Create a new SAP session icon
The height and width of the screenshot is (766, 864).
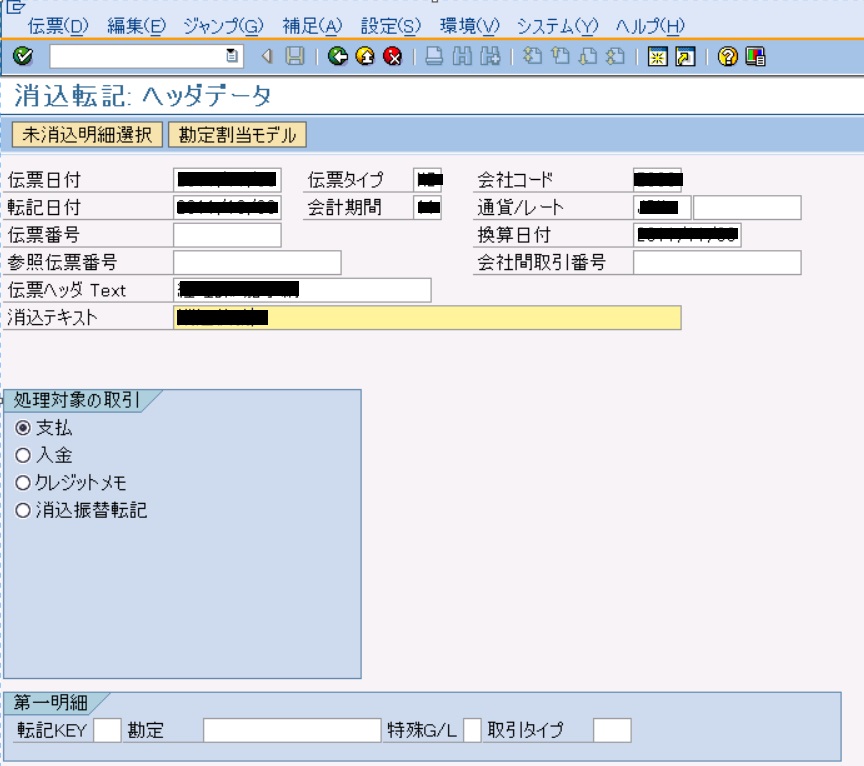click(x=657, y=58)
